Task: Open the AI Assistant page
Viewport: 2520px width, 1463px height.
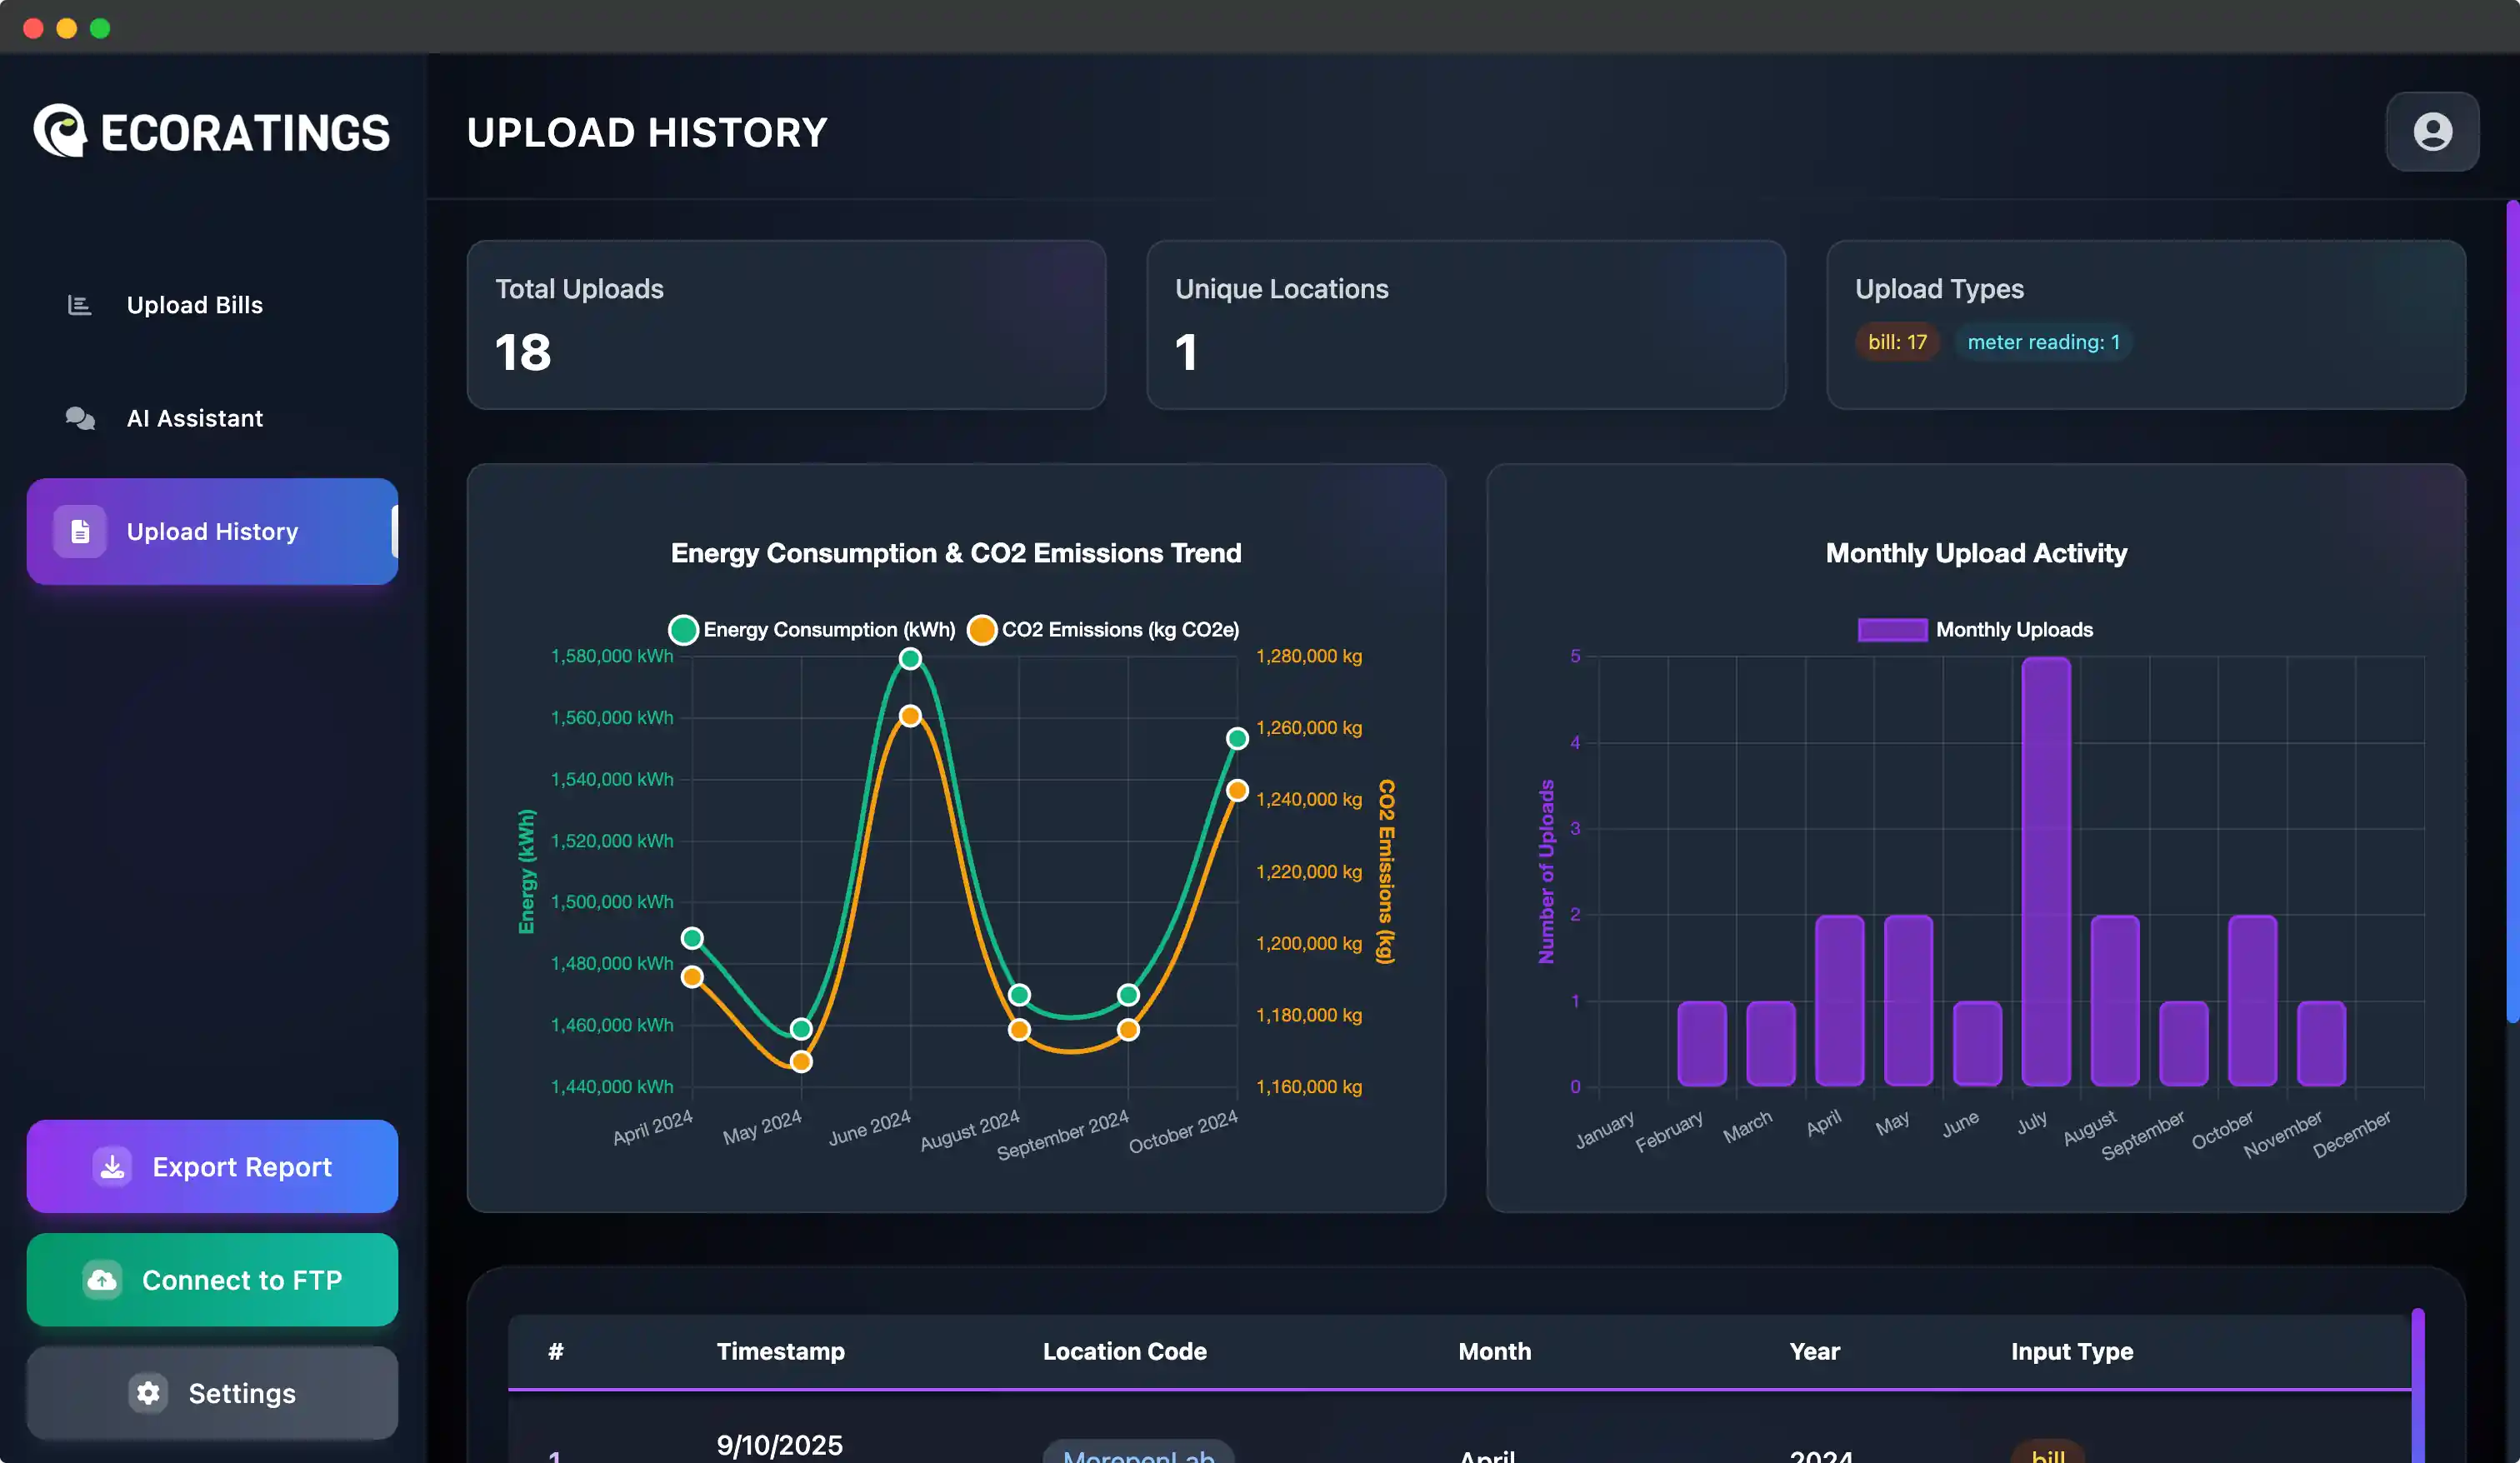Action: tap(194, 418)
